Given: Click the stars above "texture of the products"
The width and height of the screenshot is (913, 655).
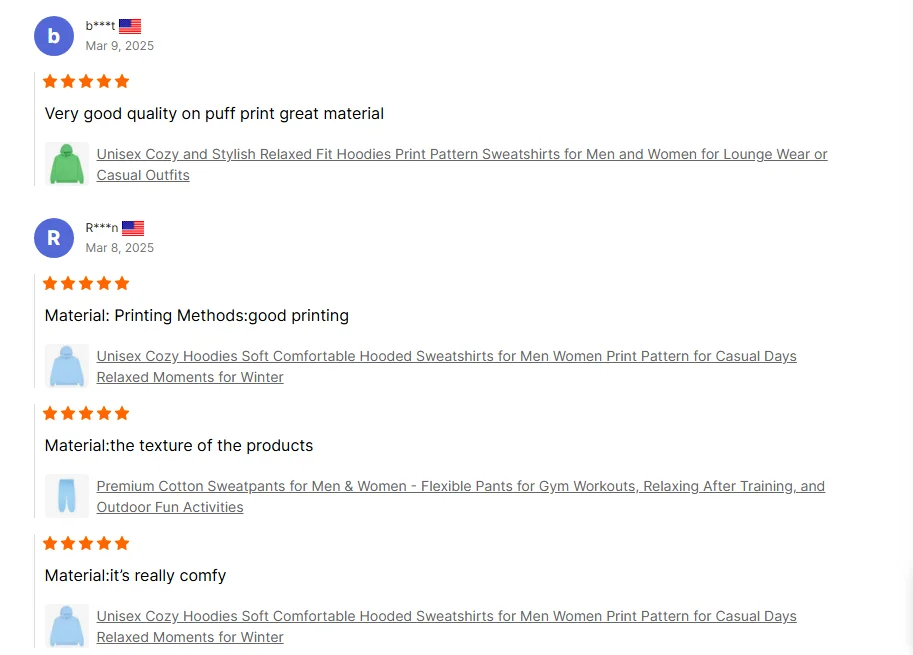Looking at the screenshot, I should 86,413.
